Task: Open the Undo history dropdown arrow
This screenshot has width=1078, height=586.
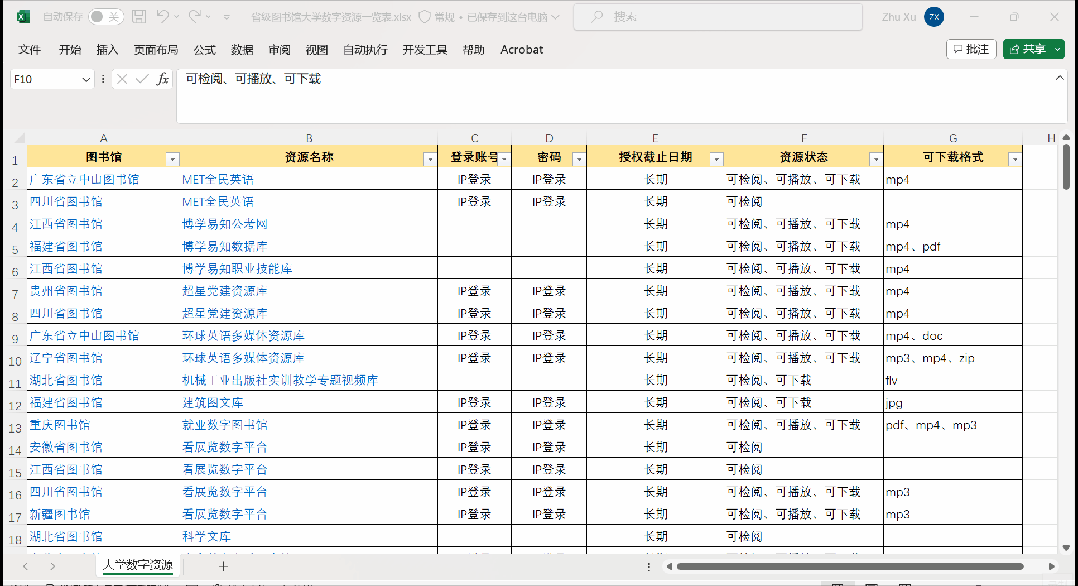Action: [x=177, y=17]
